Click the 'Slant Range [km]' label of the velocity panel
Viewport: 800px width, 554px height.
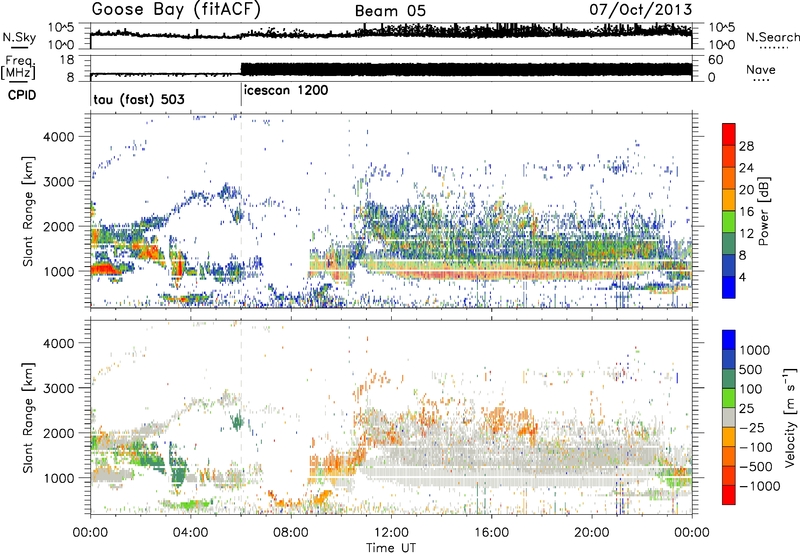click(28, 418)
